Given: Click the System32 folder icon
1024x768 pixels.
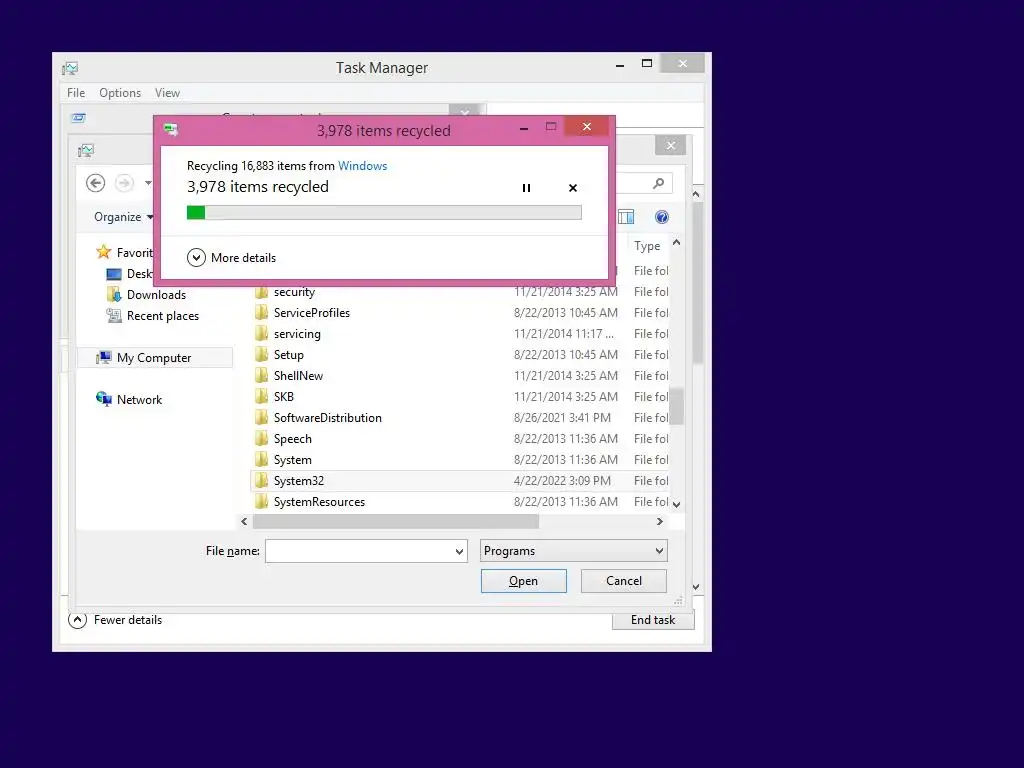Looking at the screenshot, I should [261, 481].
